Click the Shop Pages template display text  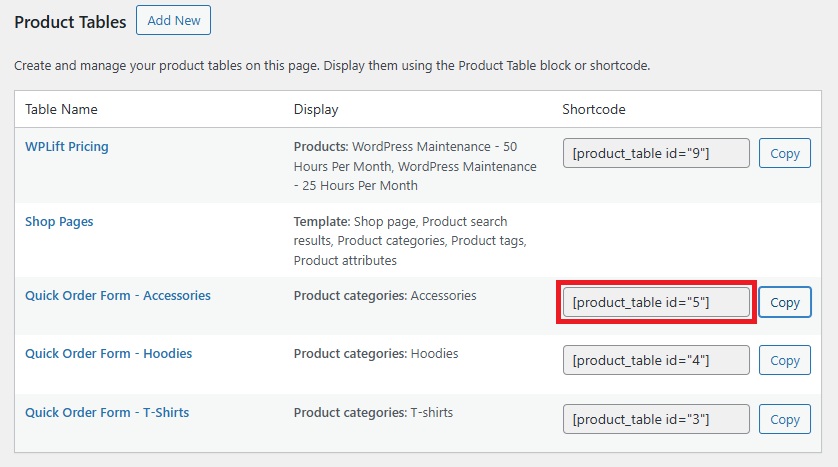410,240
